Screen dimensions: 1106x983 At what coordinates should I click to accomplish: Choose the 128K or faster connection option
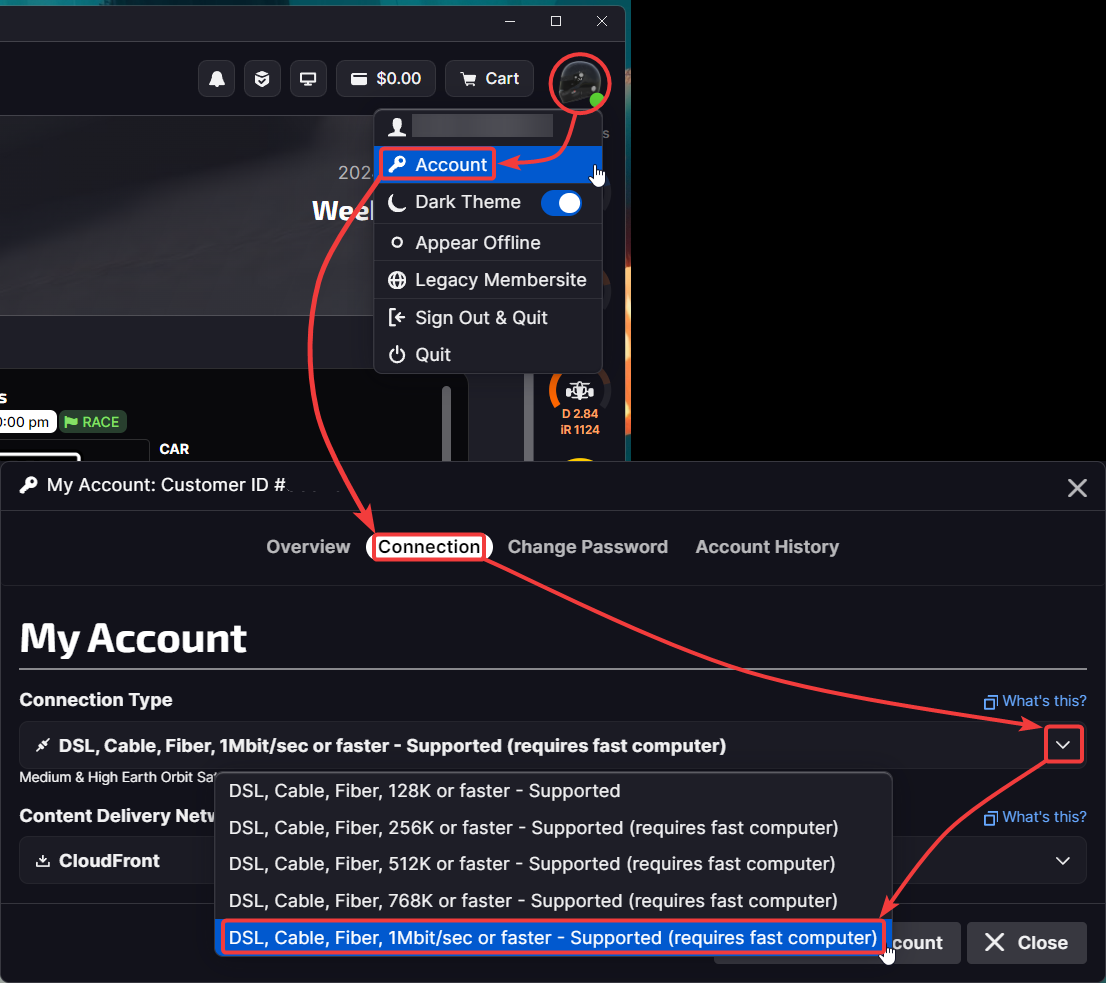(424, 791)
